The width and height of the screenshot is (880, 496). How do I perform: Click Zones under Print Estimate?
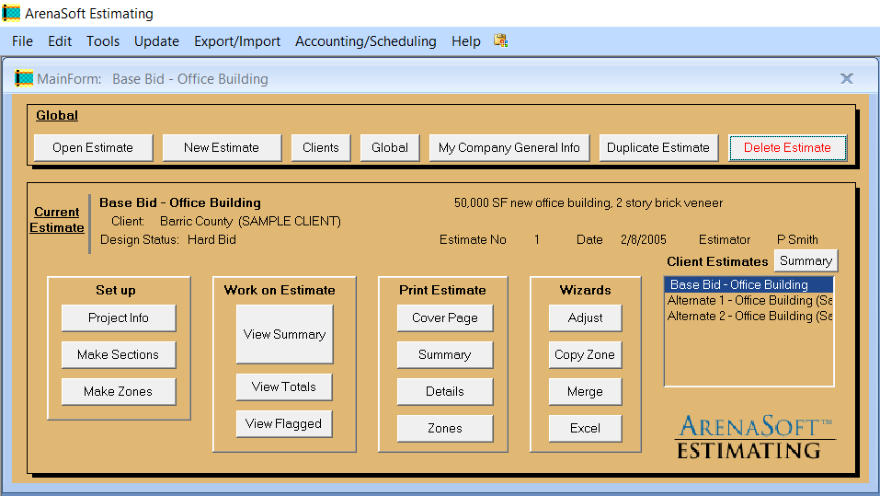[x=444, y=429]
